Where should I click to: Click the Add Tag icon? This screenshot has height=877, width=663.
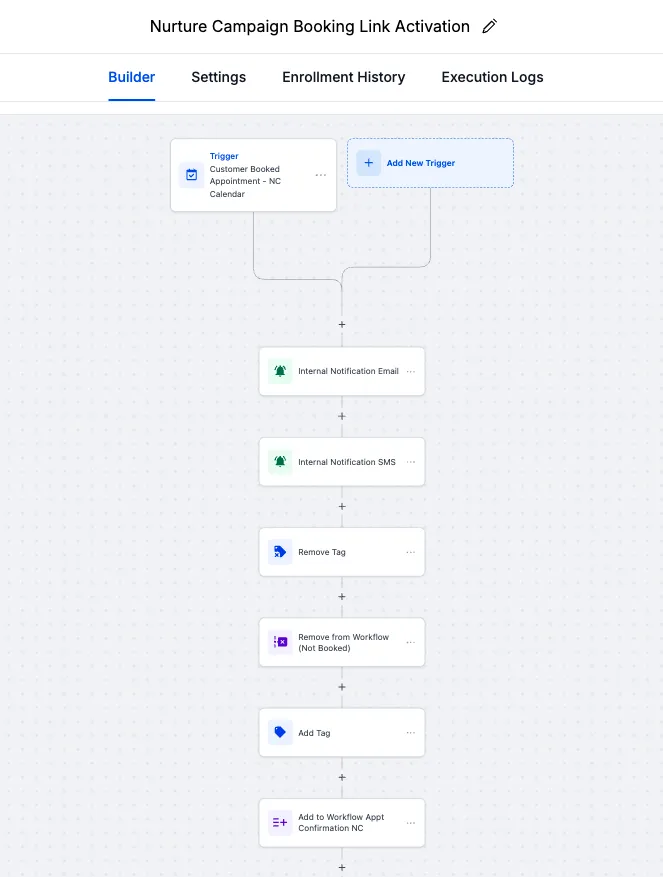pyautogui.click(x=280, y=733)
